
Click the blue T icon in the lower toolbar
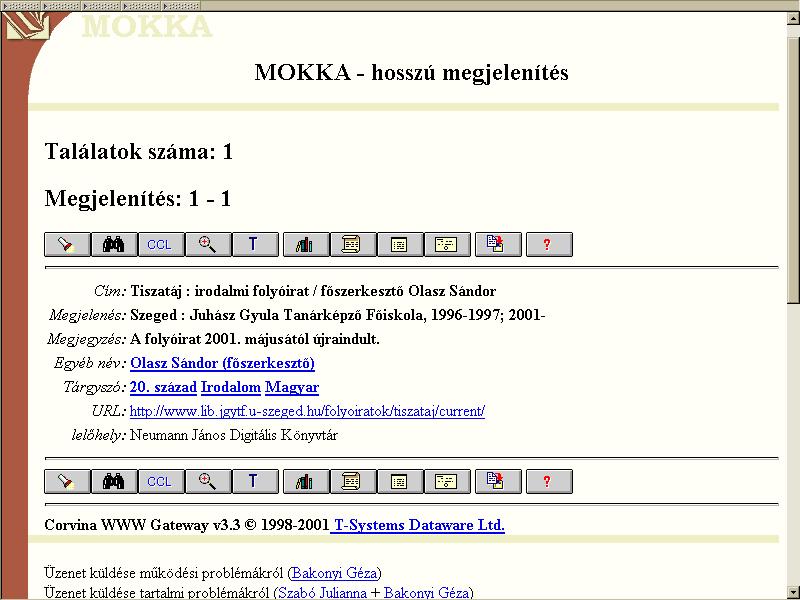(x=255, y=482)
